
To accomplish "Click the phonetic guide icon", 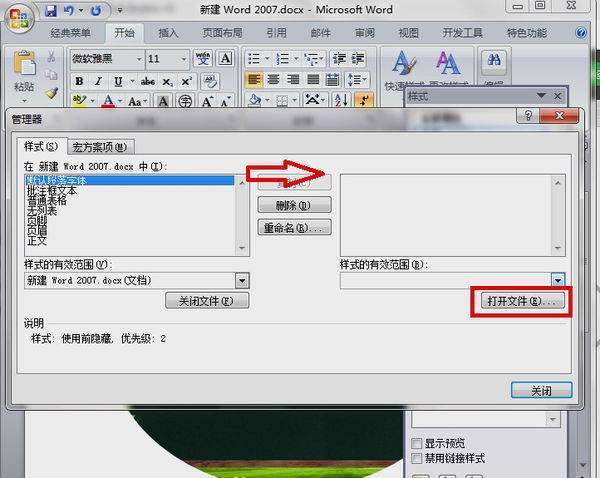I will (x=203, y=59).
